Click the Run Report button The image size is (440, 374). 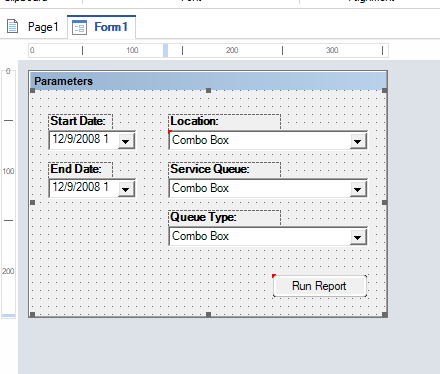point(320,286)
